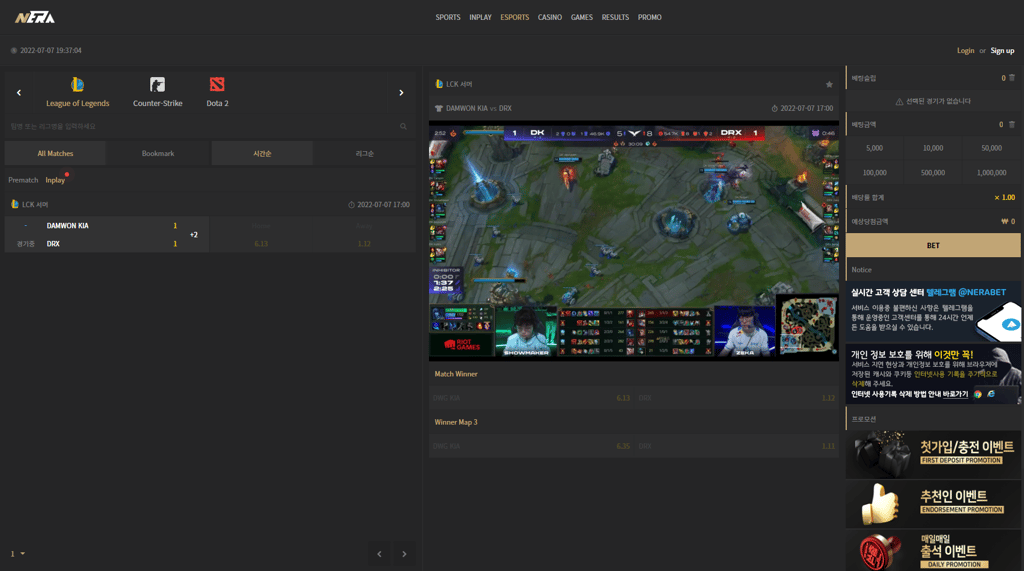Click the Notice section heading

[x=861, y=270]
